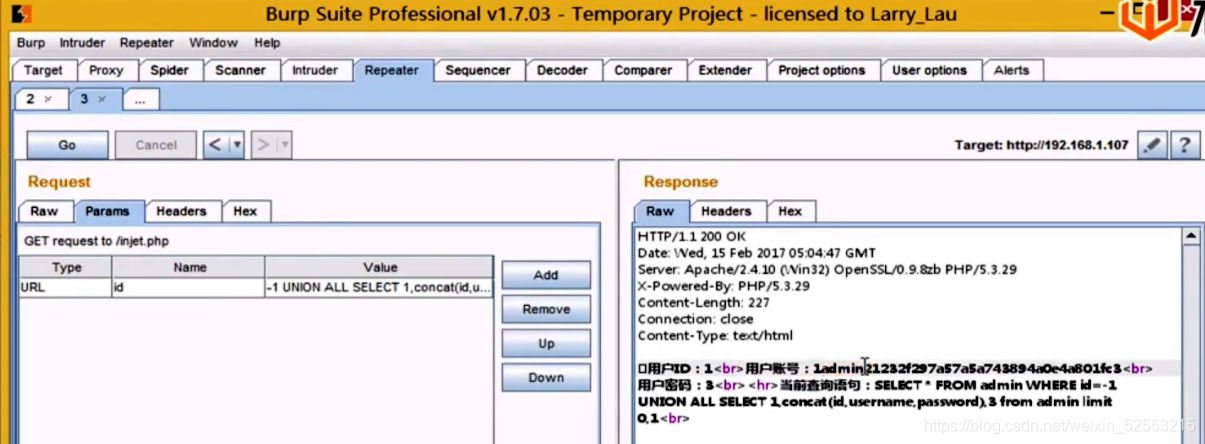Switch to the Proxy tab
This screenshot has height=444, width=1205.
(106, 70)
